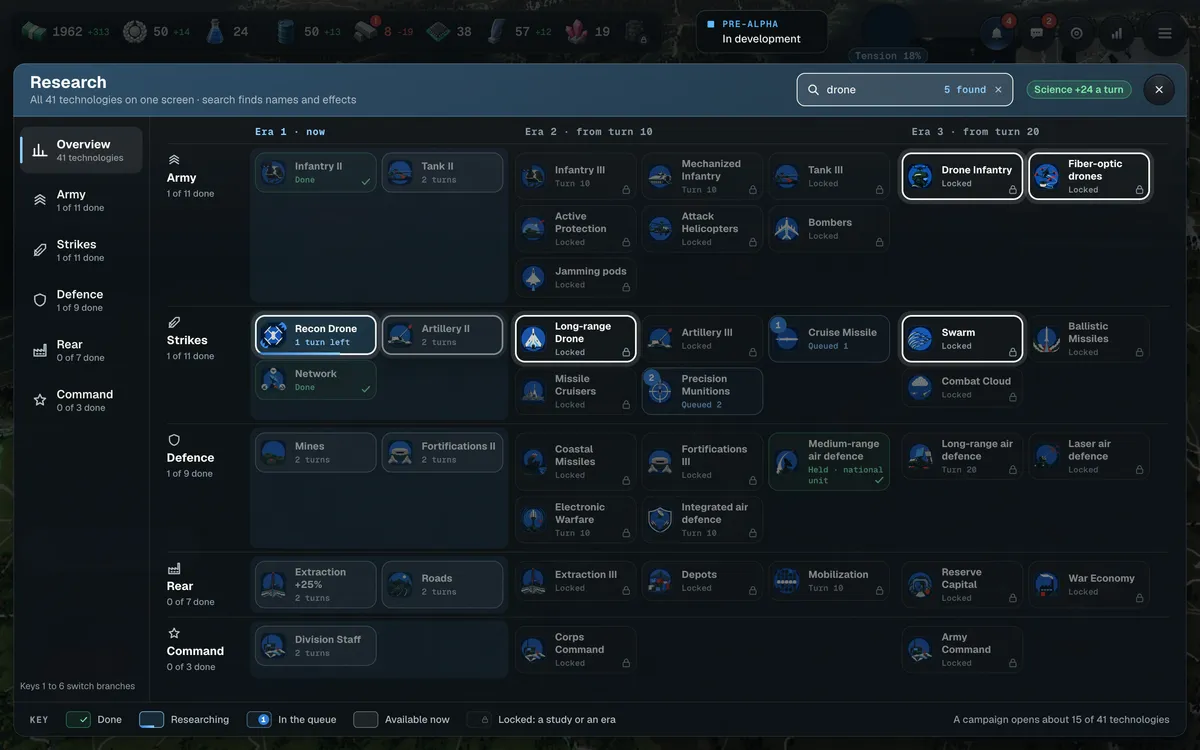Click the Swarm technology icon
Viewport: 1200px width, 750px height.
tap(920, 339)
